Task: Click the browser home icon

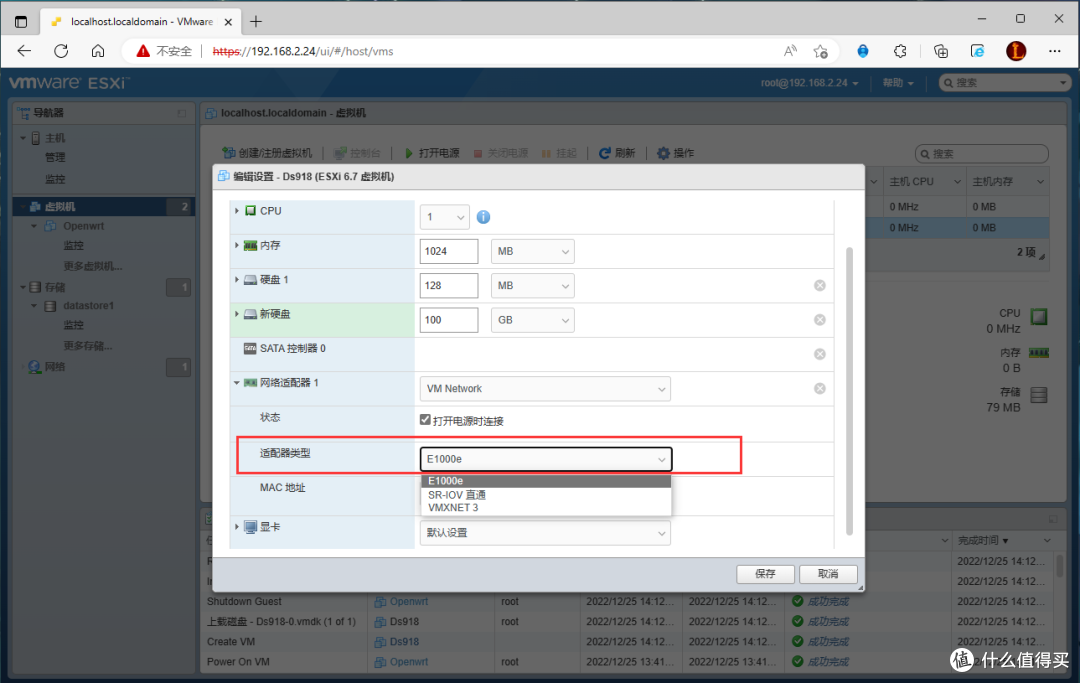Action: [97, 51]
